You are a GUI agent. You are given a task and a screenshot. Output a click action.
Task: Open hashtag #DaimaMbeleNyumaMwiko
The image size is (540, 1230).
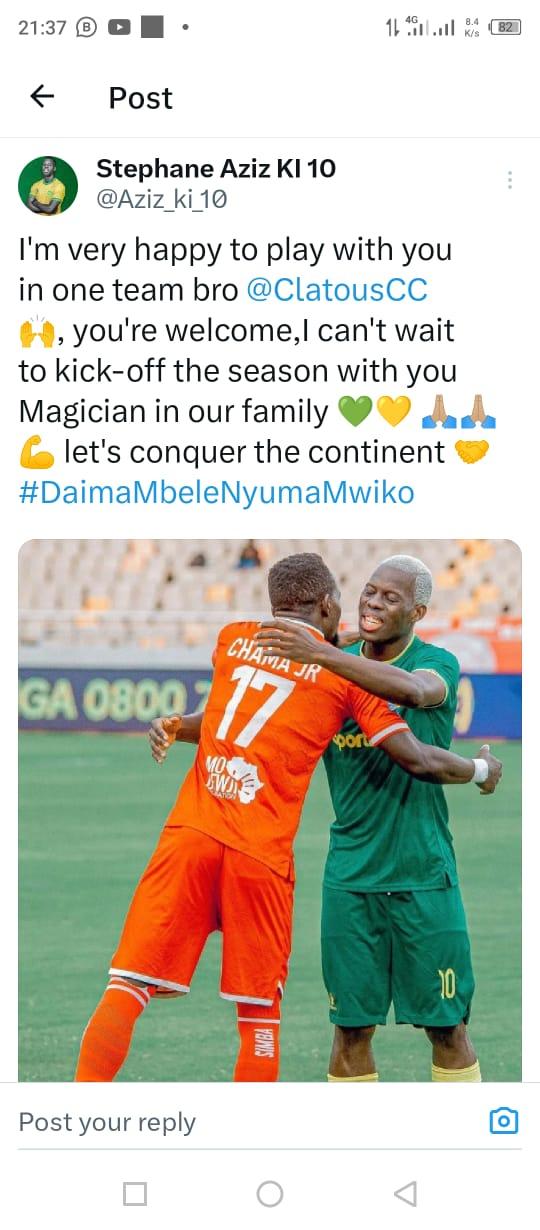pos(216,493)
